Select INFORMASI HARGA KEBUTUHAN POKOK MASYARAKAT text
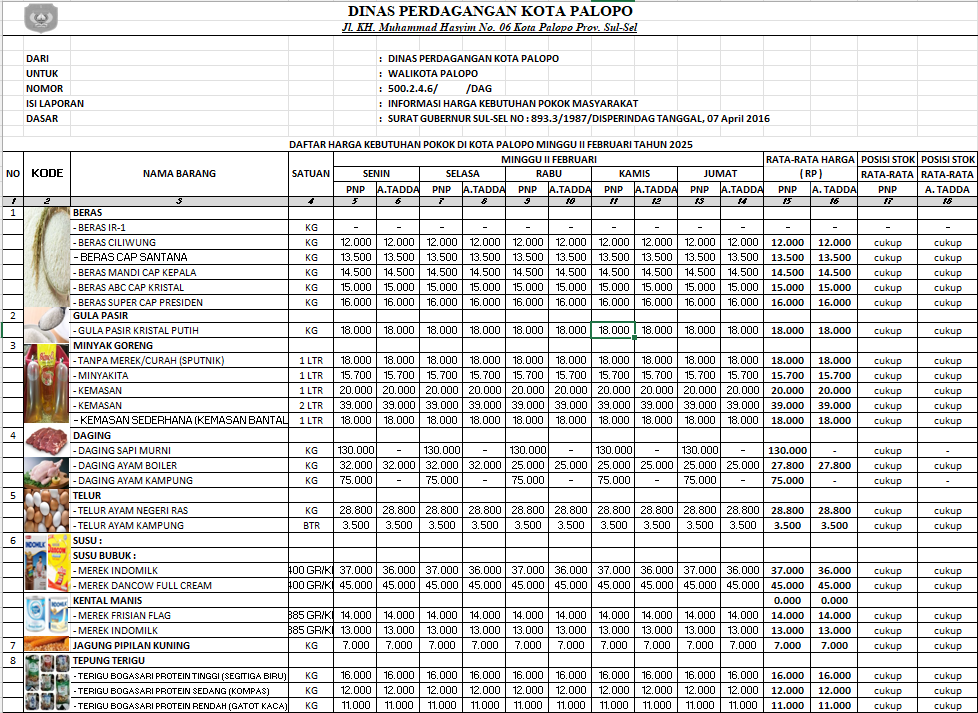 point(513,104)
